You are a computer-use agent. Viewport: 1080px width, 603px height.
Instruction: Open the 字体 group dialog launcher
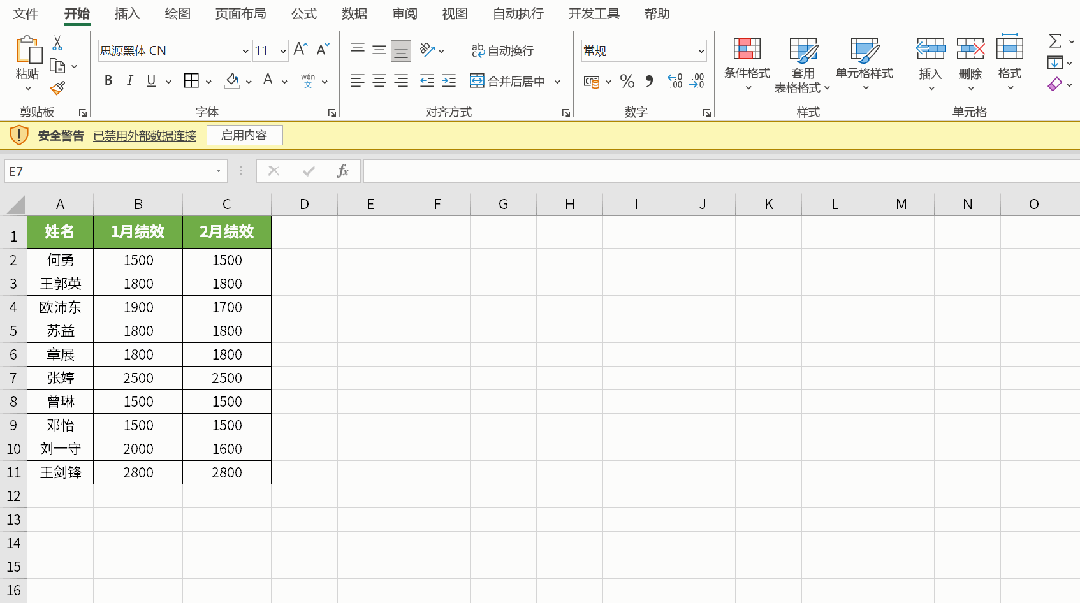(332, 112)
